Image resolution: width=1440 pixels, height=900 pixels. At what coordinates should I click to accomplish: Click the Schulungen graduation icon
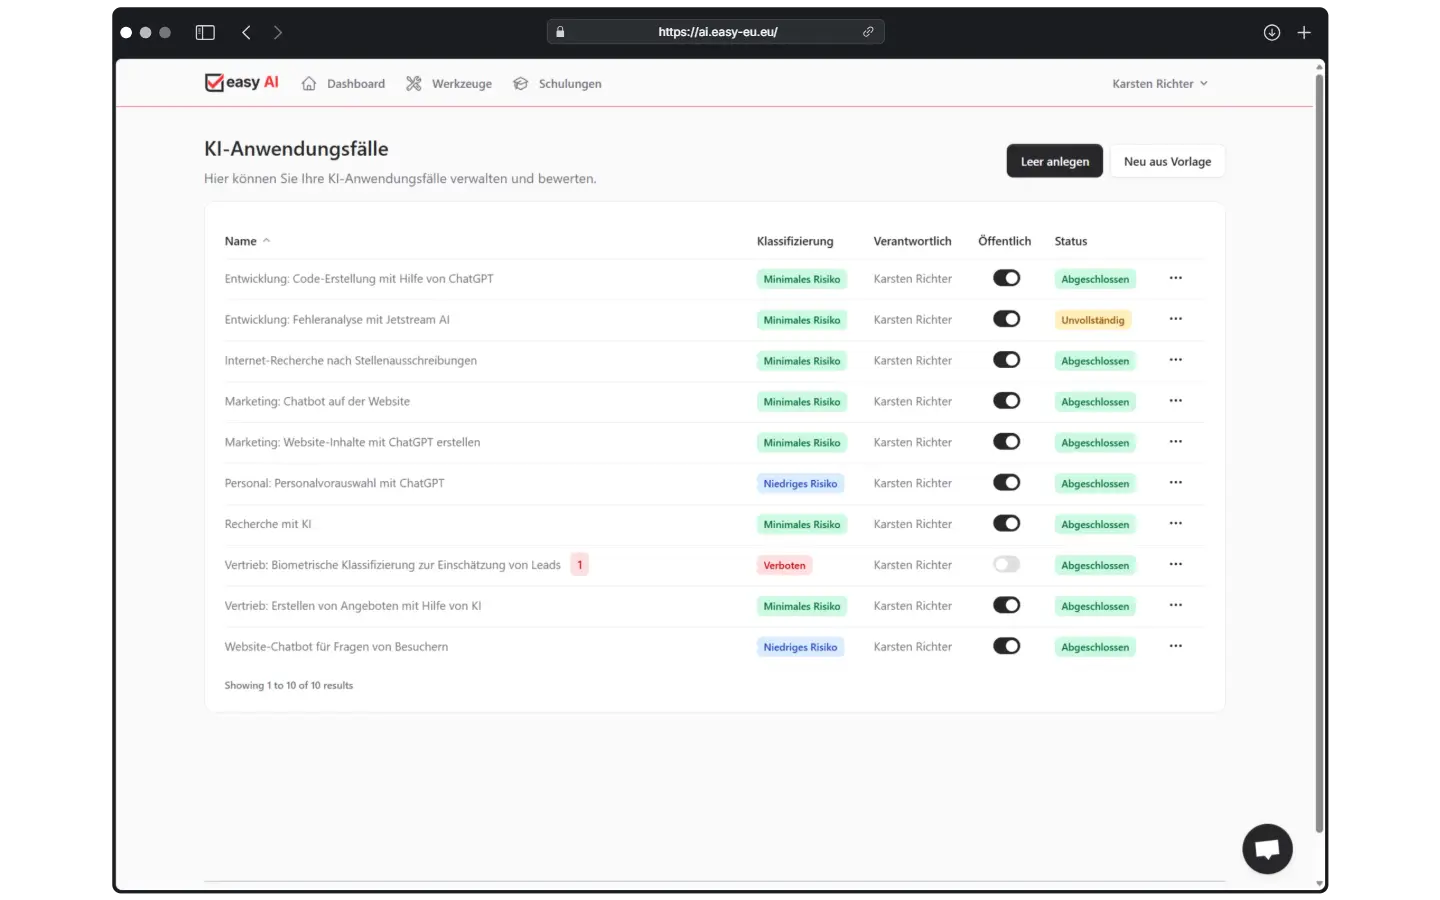click(520, 84)
